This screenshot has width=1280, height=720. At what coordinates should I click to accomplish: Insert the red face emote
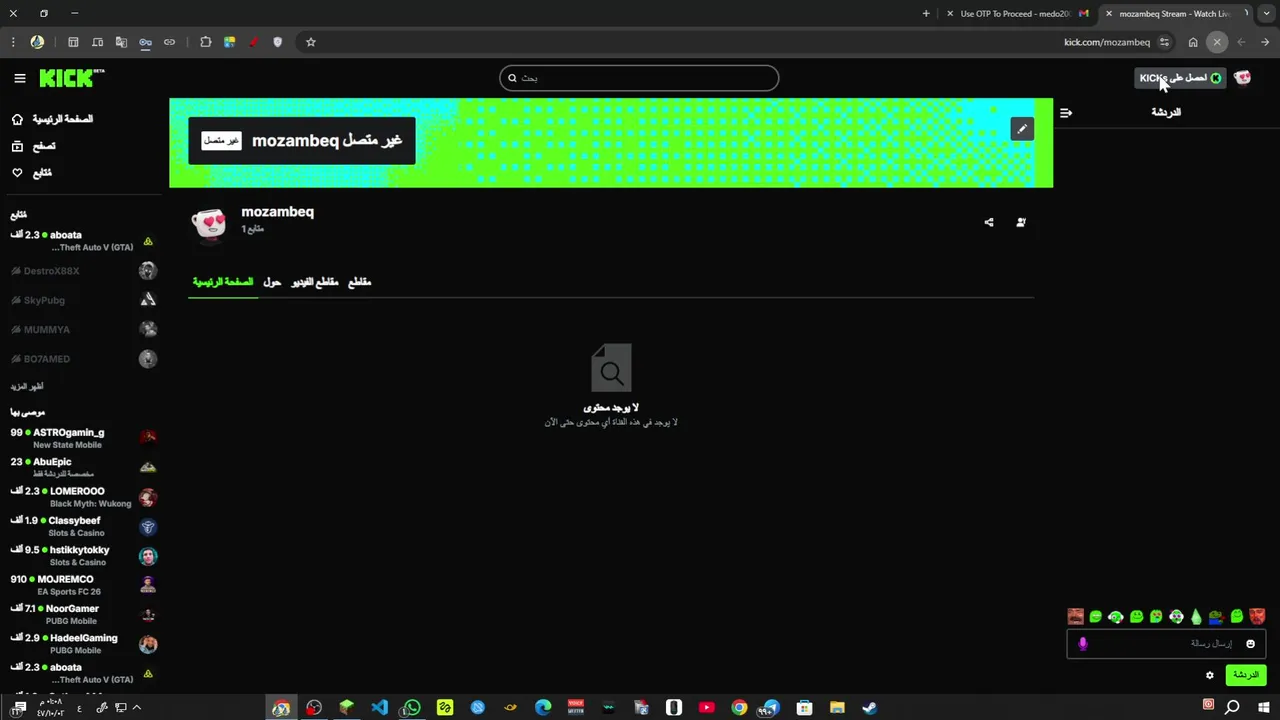tap(1257, 617)
